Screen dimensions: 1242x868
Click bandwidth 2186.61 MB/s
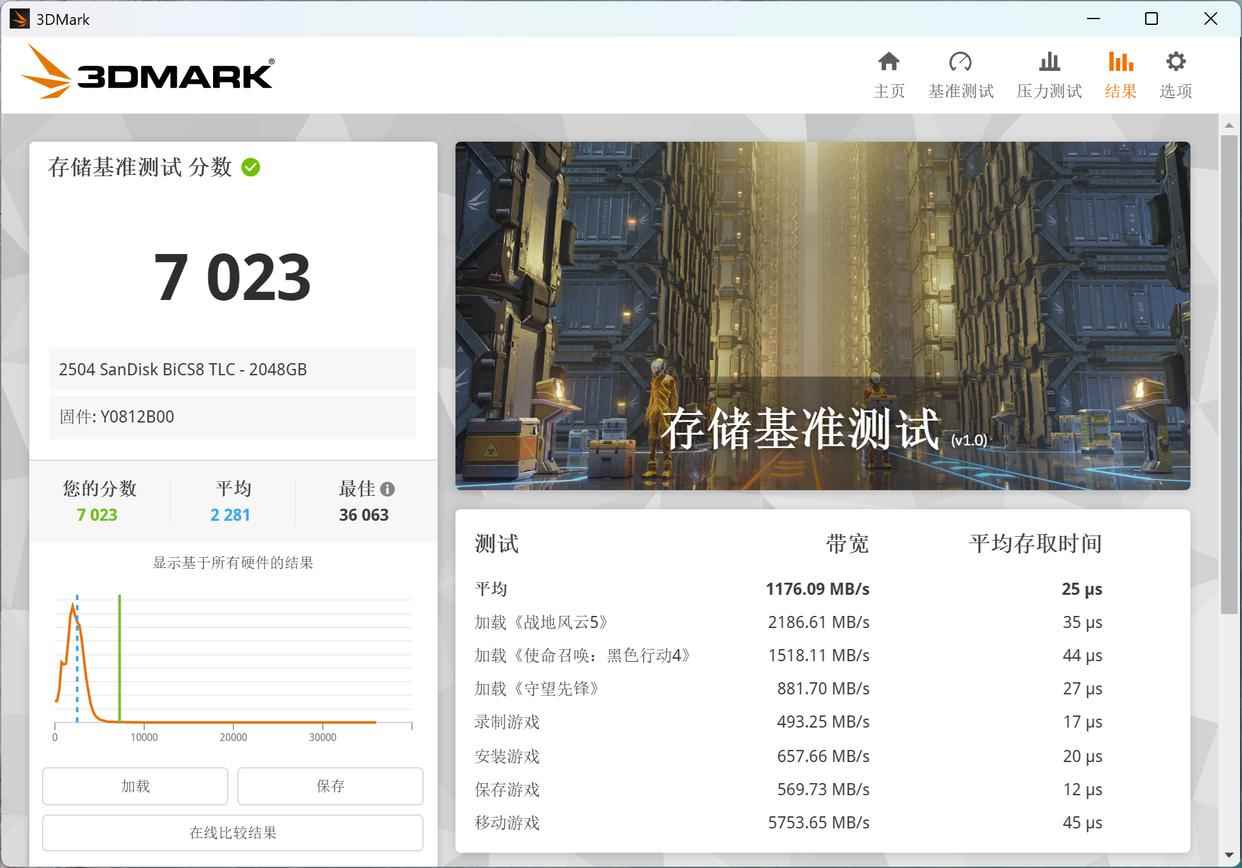pos(818,622)
